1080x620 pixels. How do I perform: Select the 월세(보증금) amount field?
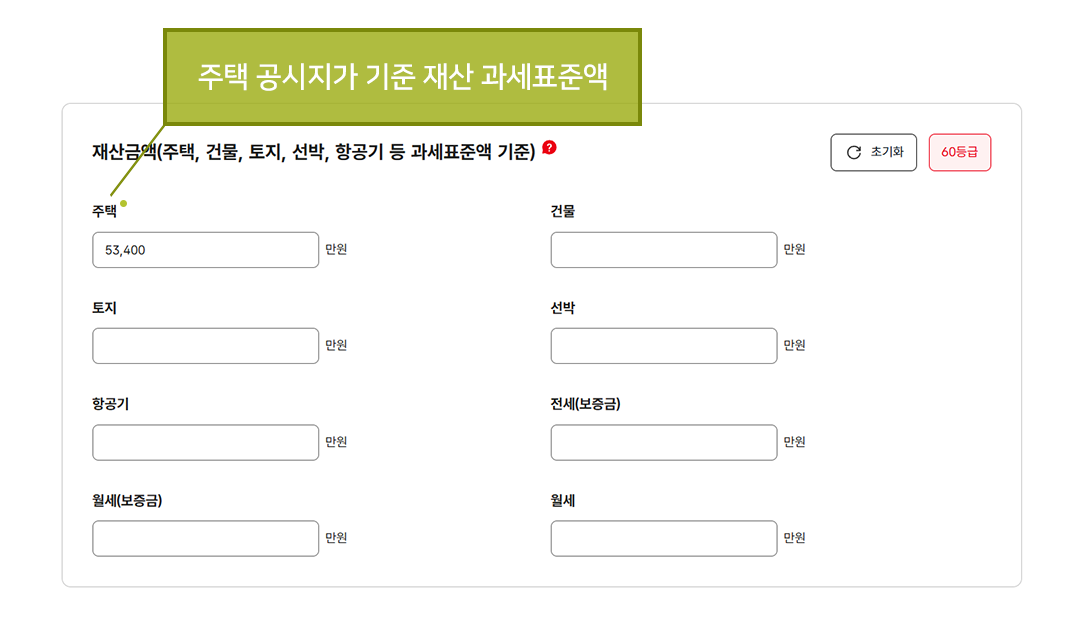pos(205,538)
